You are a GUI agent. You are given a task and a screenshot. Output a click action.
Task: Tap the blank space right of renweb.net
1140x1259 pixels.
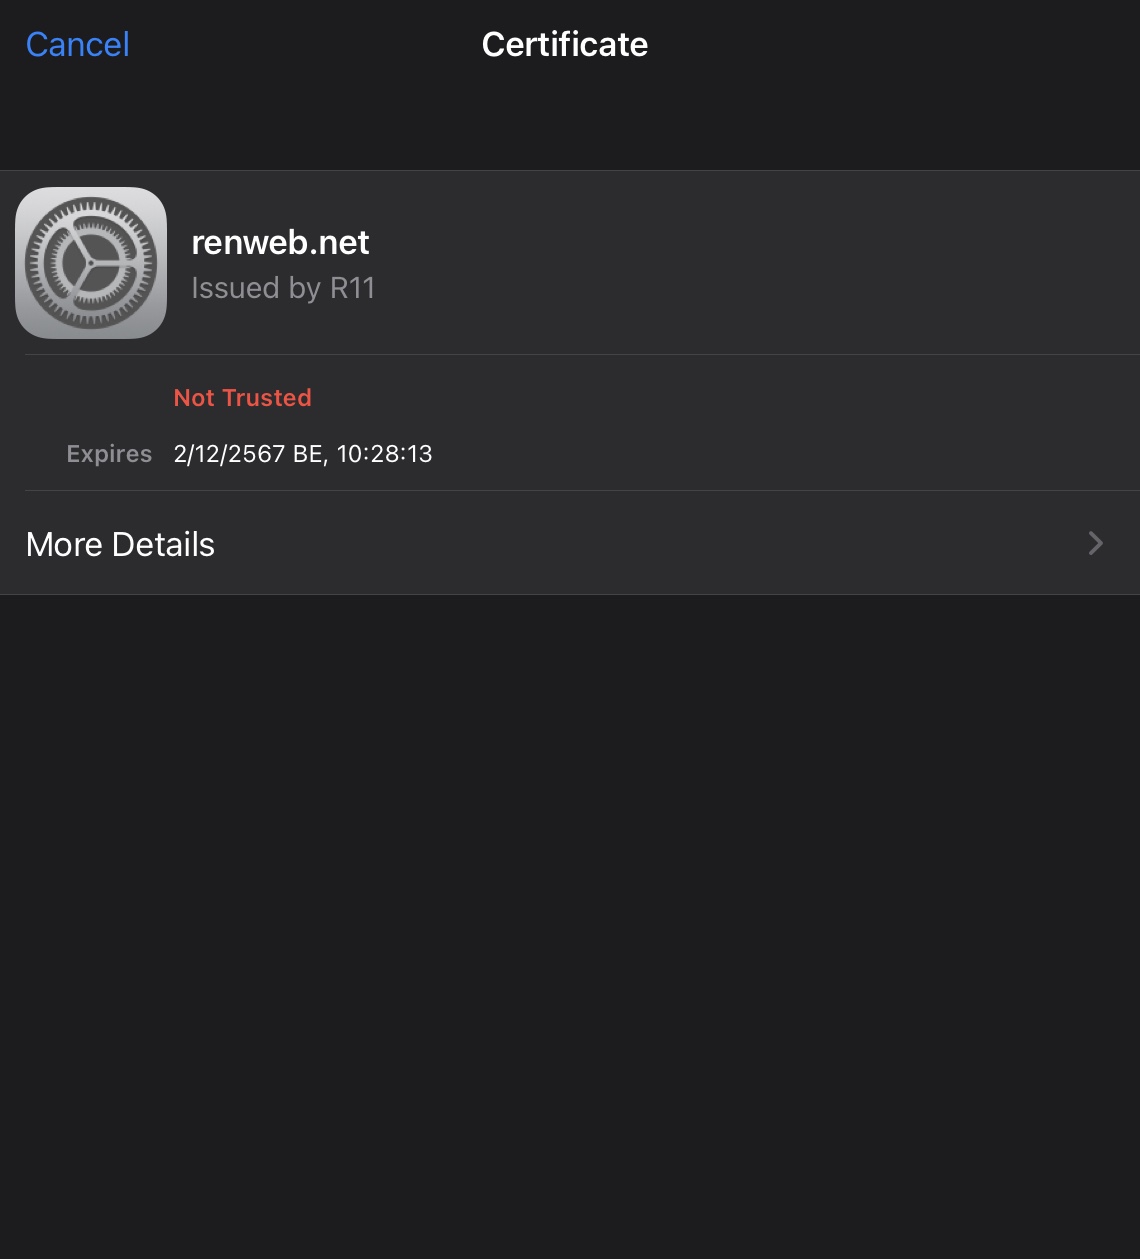tap(750, 242)
